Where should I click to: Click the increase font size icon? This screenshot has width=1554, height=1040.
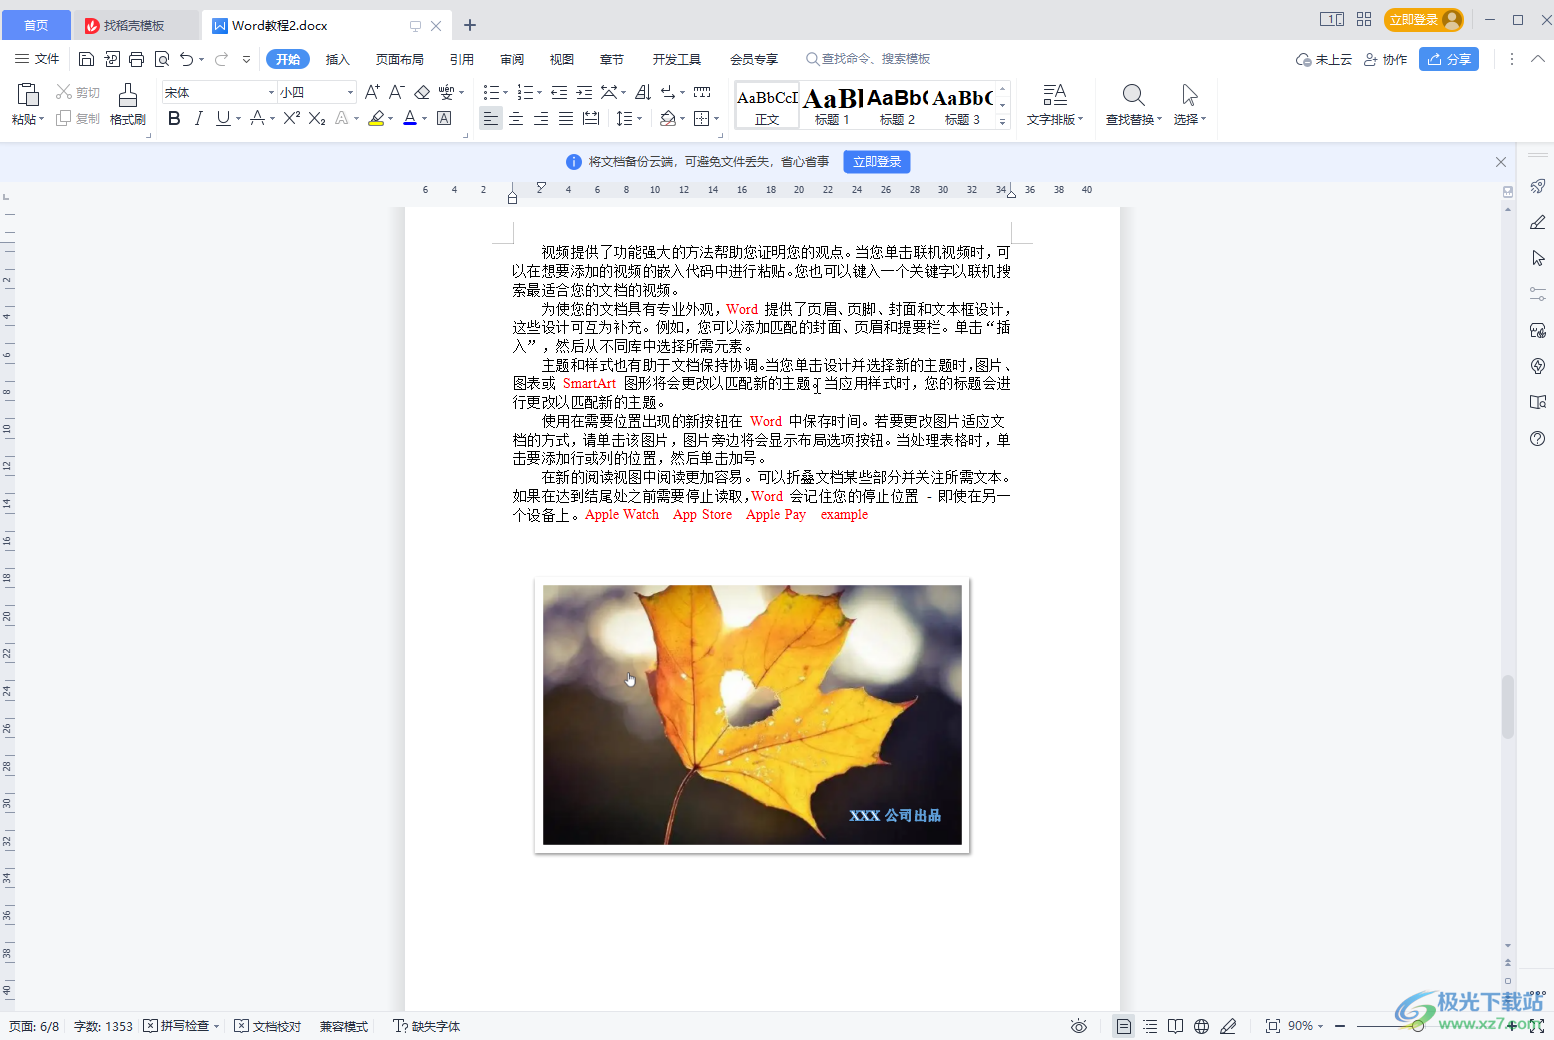pyautogui.click(x=372, y=92)
